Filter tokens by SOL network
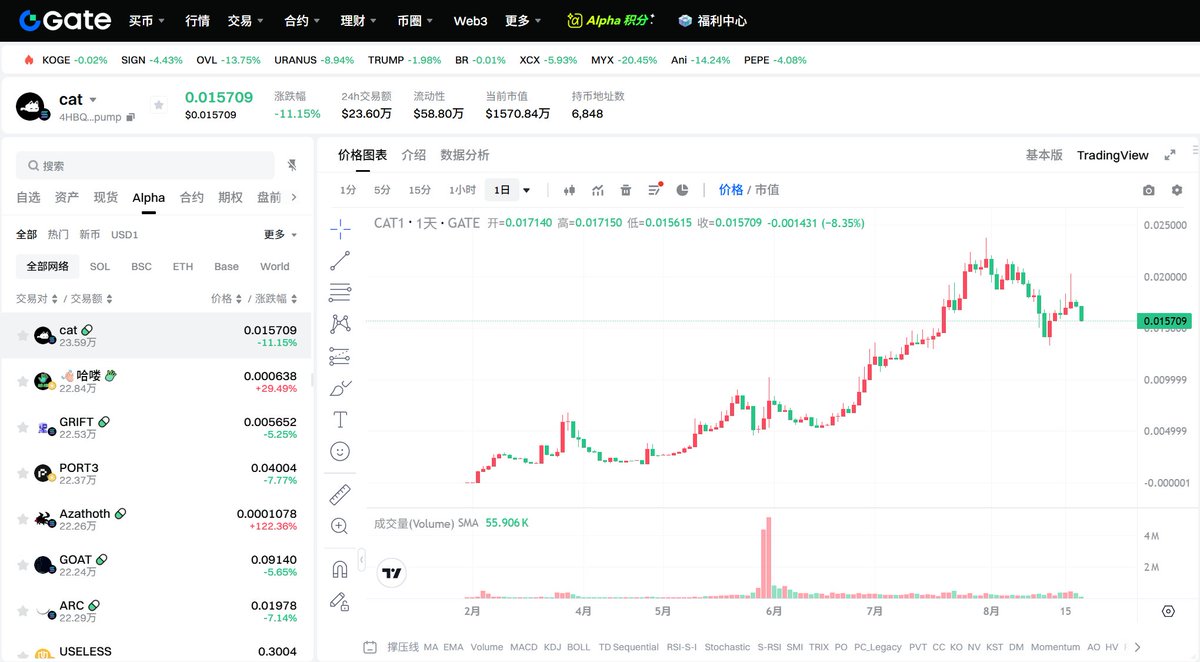 pos(100,267)
